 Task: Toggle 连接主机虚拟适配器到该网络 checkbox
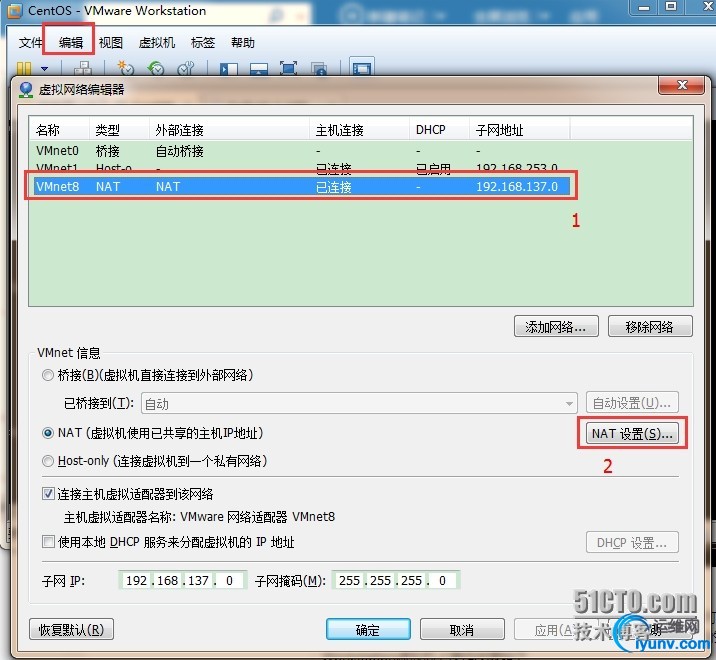coord(48,494)
